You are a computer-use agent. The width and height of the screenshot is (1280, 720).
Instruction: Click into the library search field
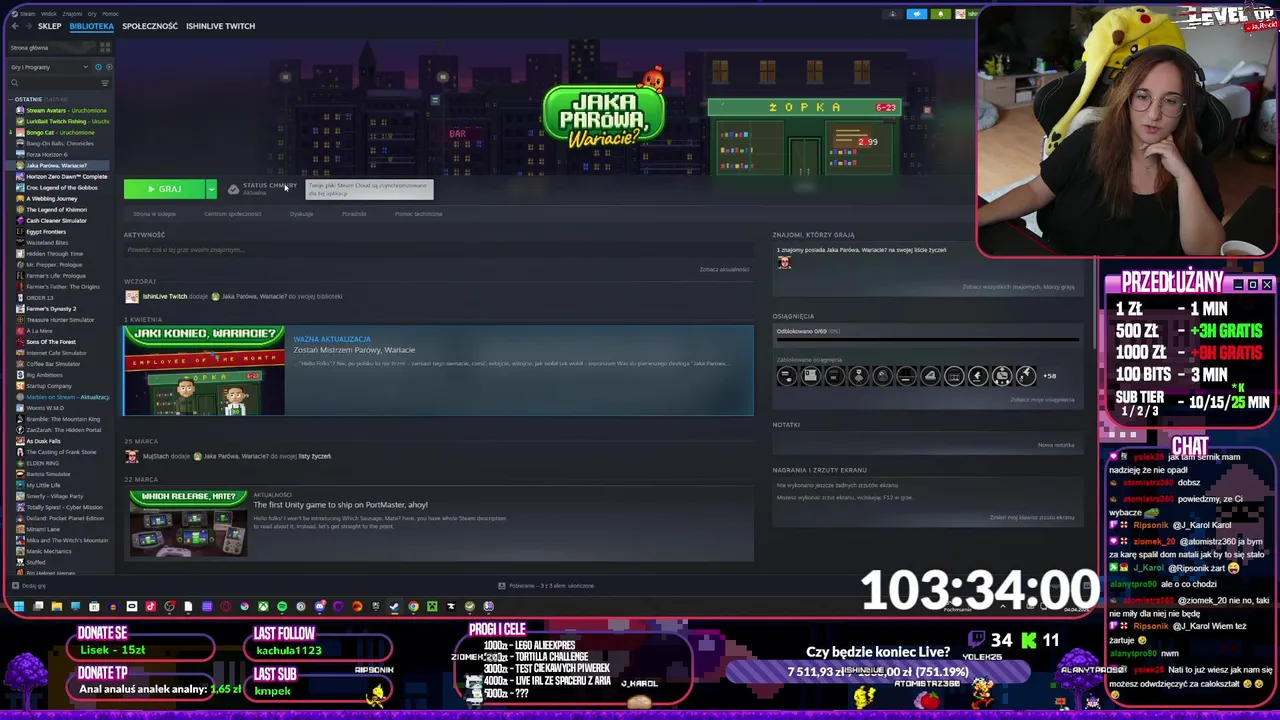coord(52,83)
